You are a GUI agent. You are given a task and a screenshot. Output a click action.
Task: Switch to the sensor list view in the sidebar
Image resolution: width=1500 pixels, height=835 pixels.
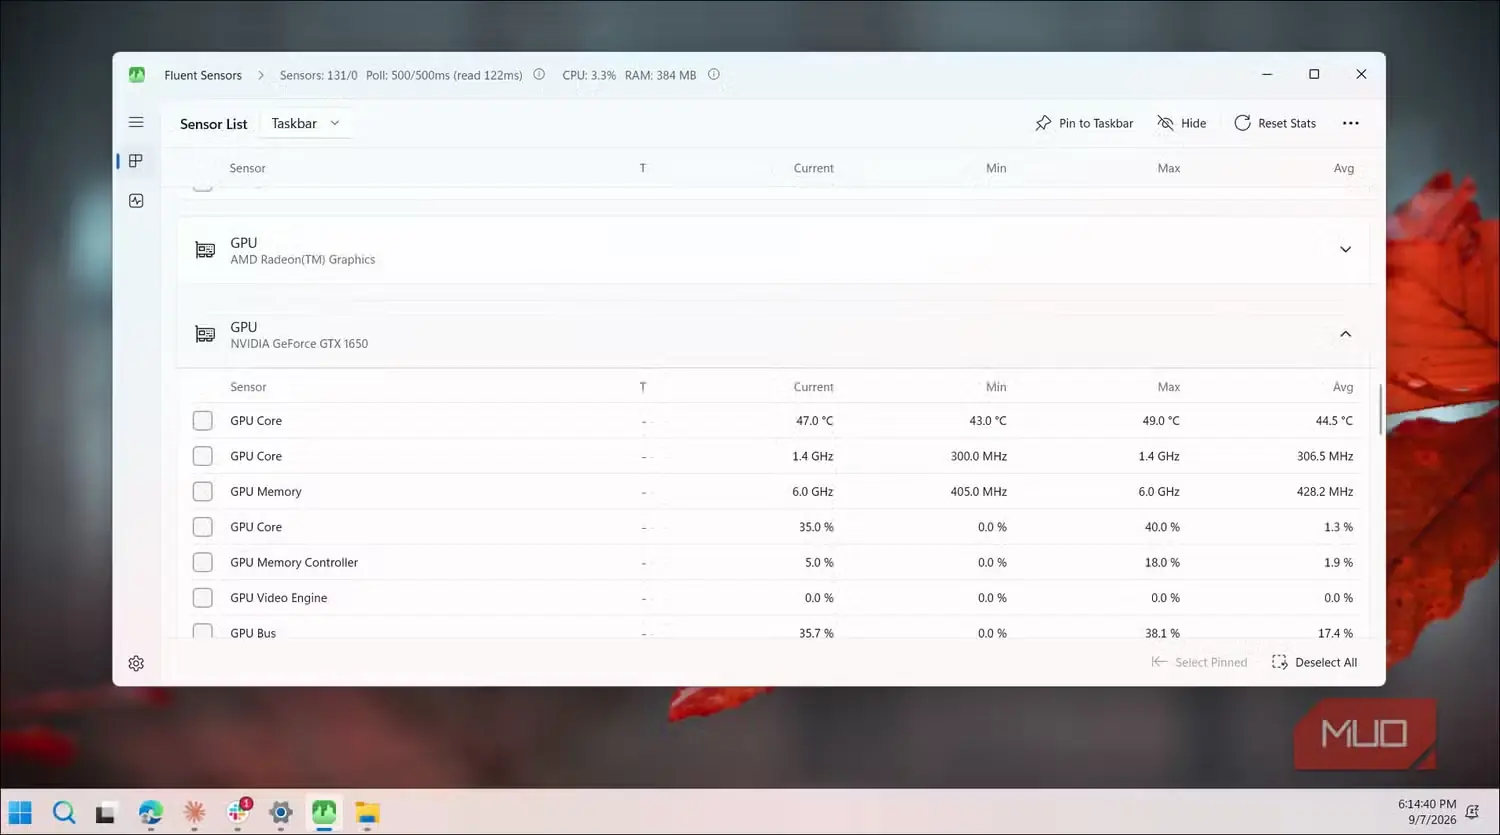(x=136, y=161)
